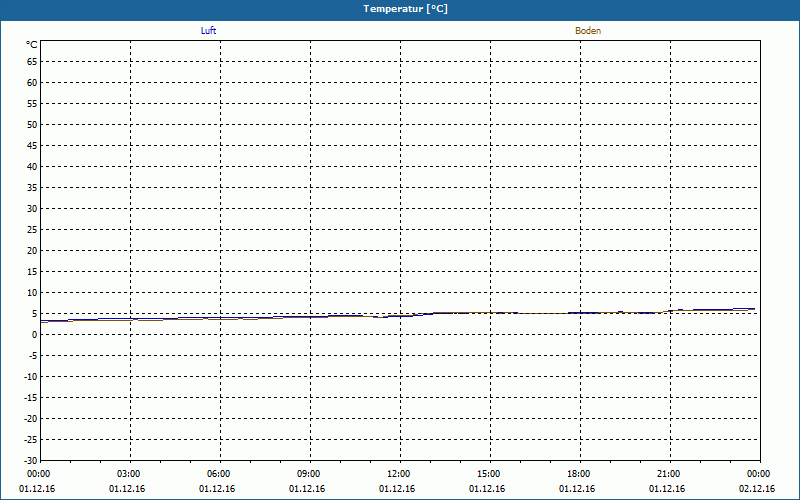
Task: Click the 0 value on the temperature axis
Action: [35, 335]
